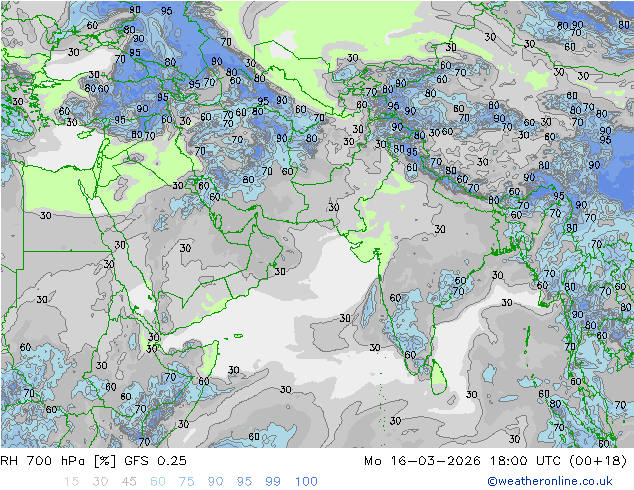Select legend value 99
Screen dimensions: 634x490
273,481
